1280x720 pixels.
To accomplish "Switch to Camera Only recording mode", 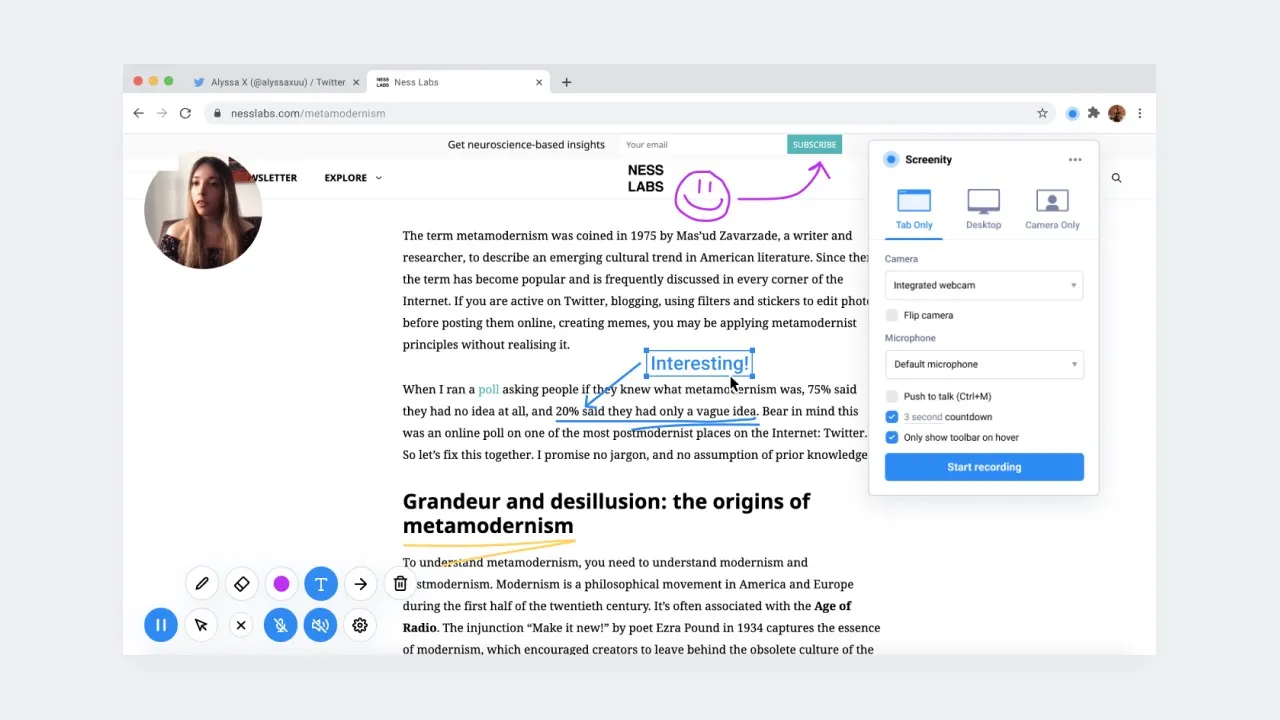I will 1052,209.
